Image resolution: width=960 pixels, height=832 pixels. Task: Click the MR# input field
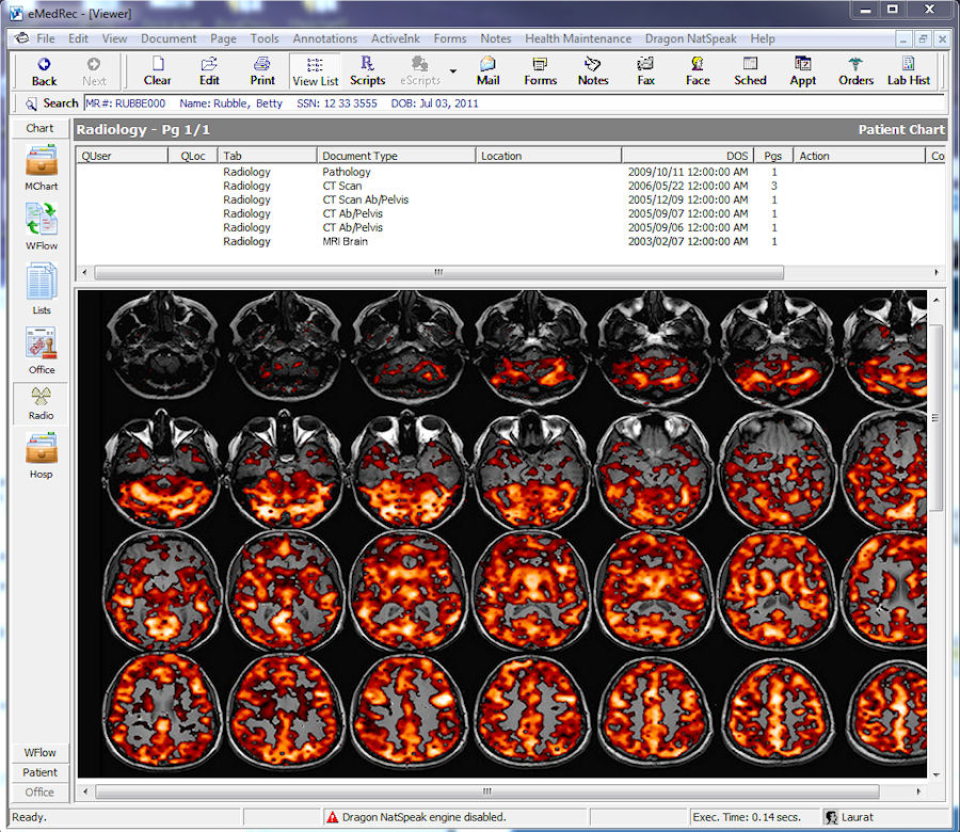126,103
